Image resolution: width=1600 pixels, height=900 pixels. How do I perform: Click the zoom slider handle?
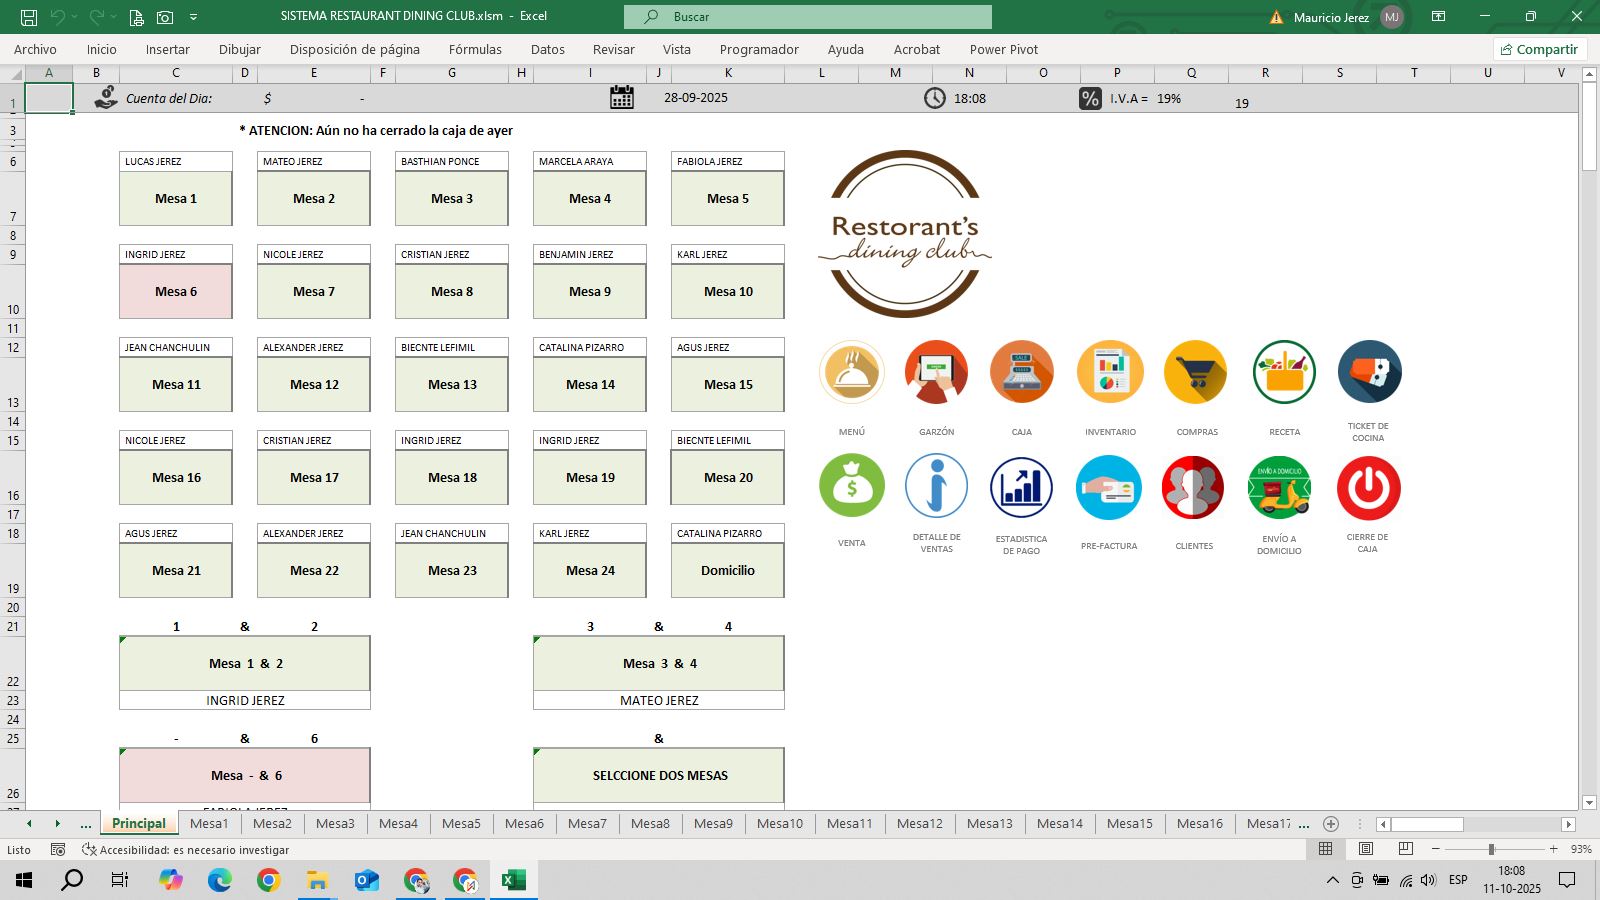click(1491, 849)
